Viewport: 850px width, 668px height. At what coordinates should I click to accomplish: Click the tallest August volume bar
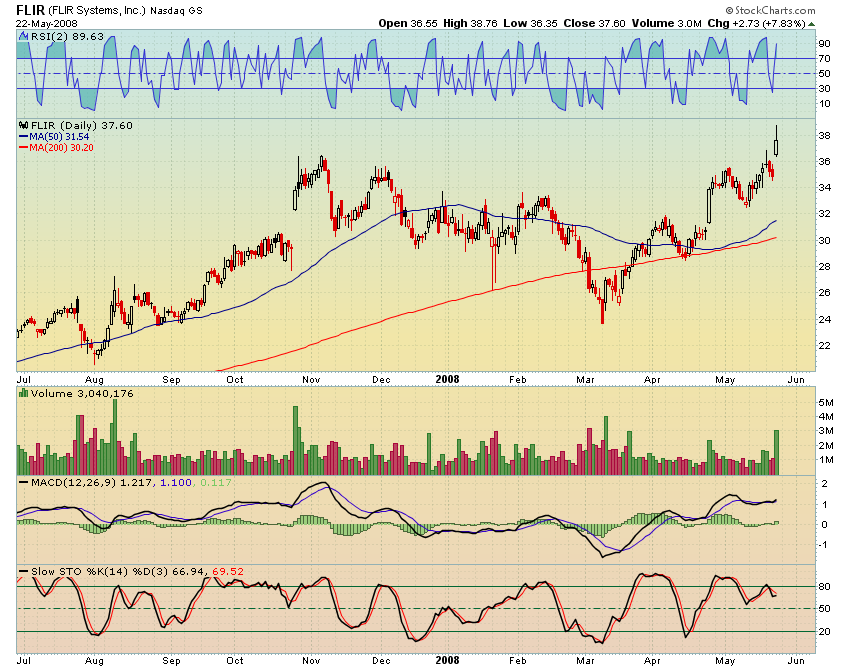tap(114, 437)
